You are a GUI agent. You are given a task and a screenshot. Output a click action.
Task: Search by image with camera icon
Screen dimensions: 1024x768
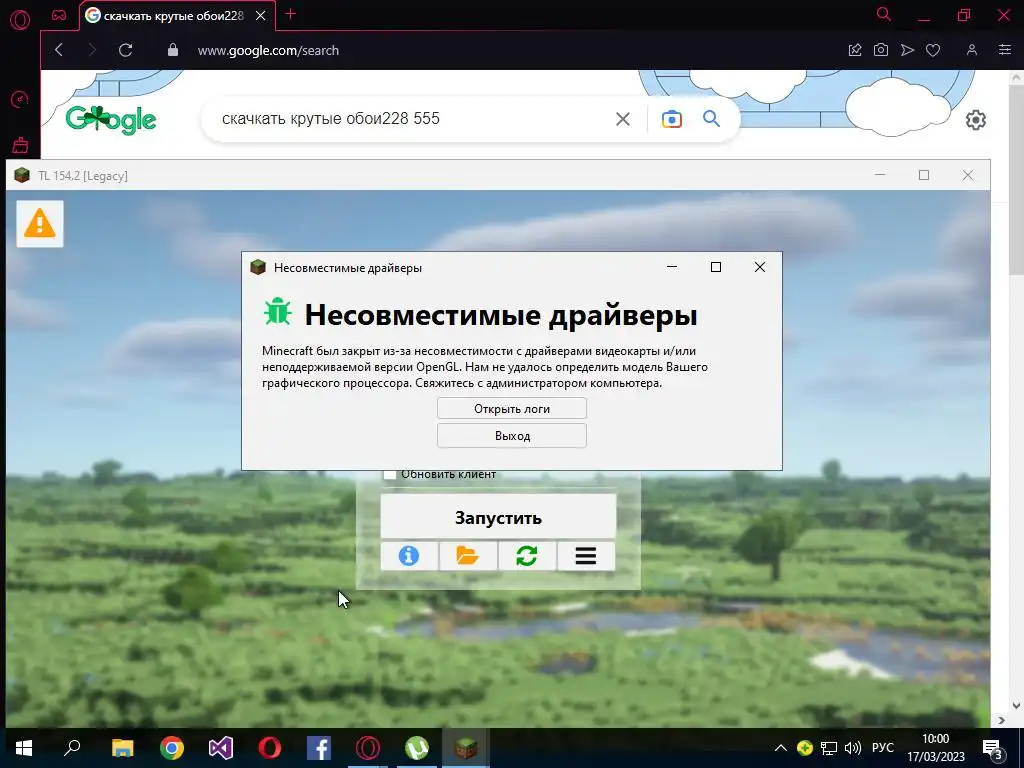pos(671,119)
